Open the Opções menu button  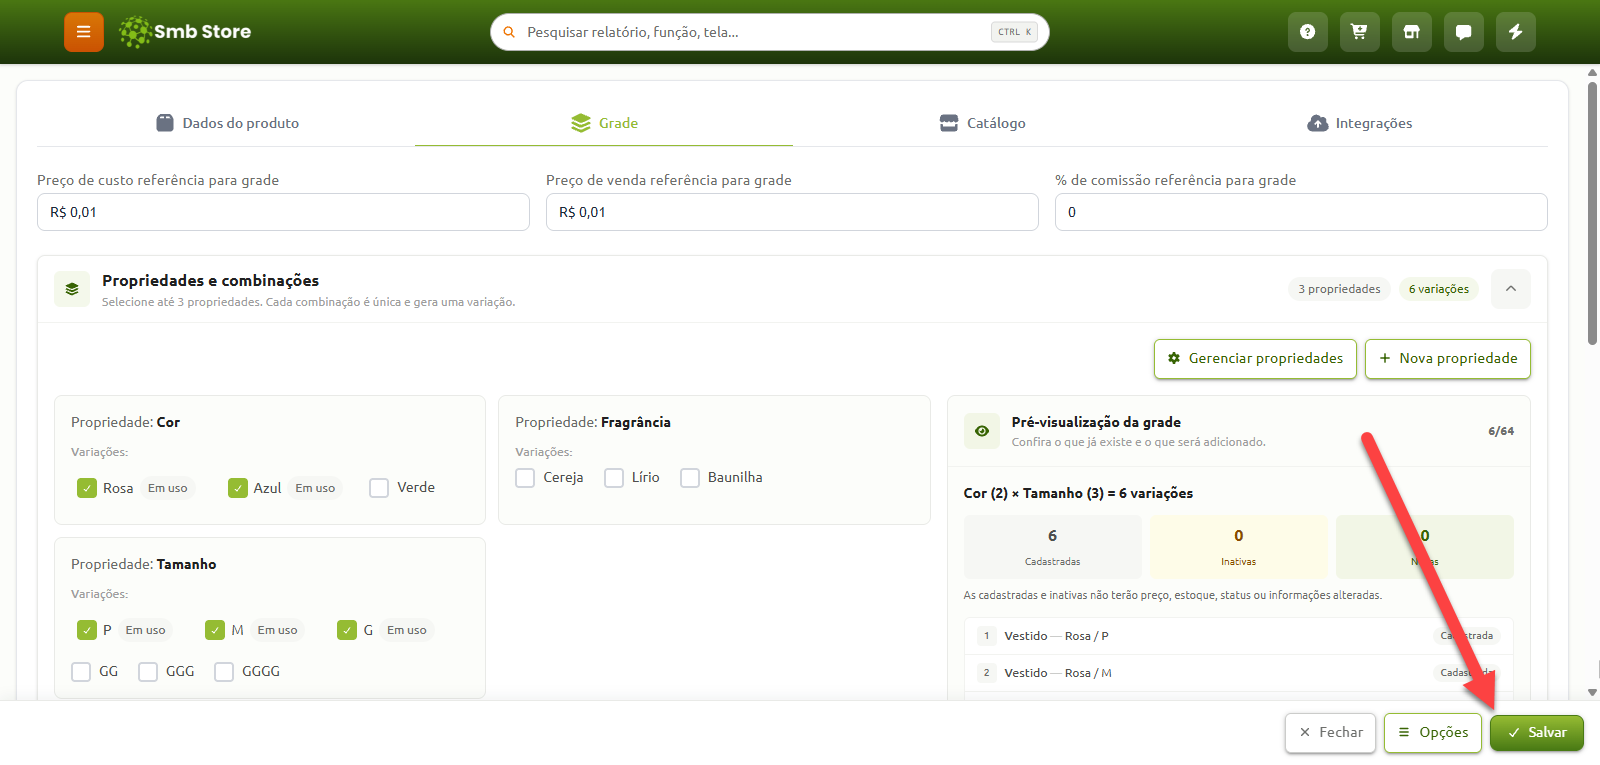[x=1433, y=733]
